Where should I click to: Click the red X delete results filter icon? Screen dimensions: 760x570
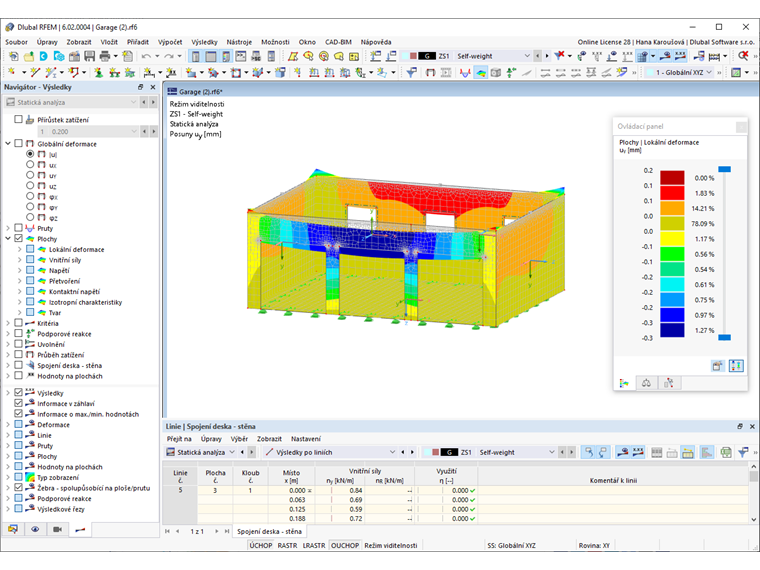pyautogui.click(x=560, y=56)
